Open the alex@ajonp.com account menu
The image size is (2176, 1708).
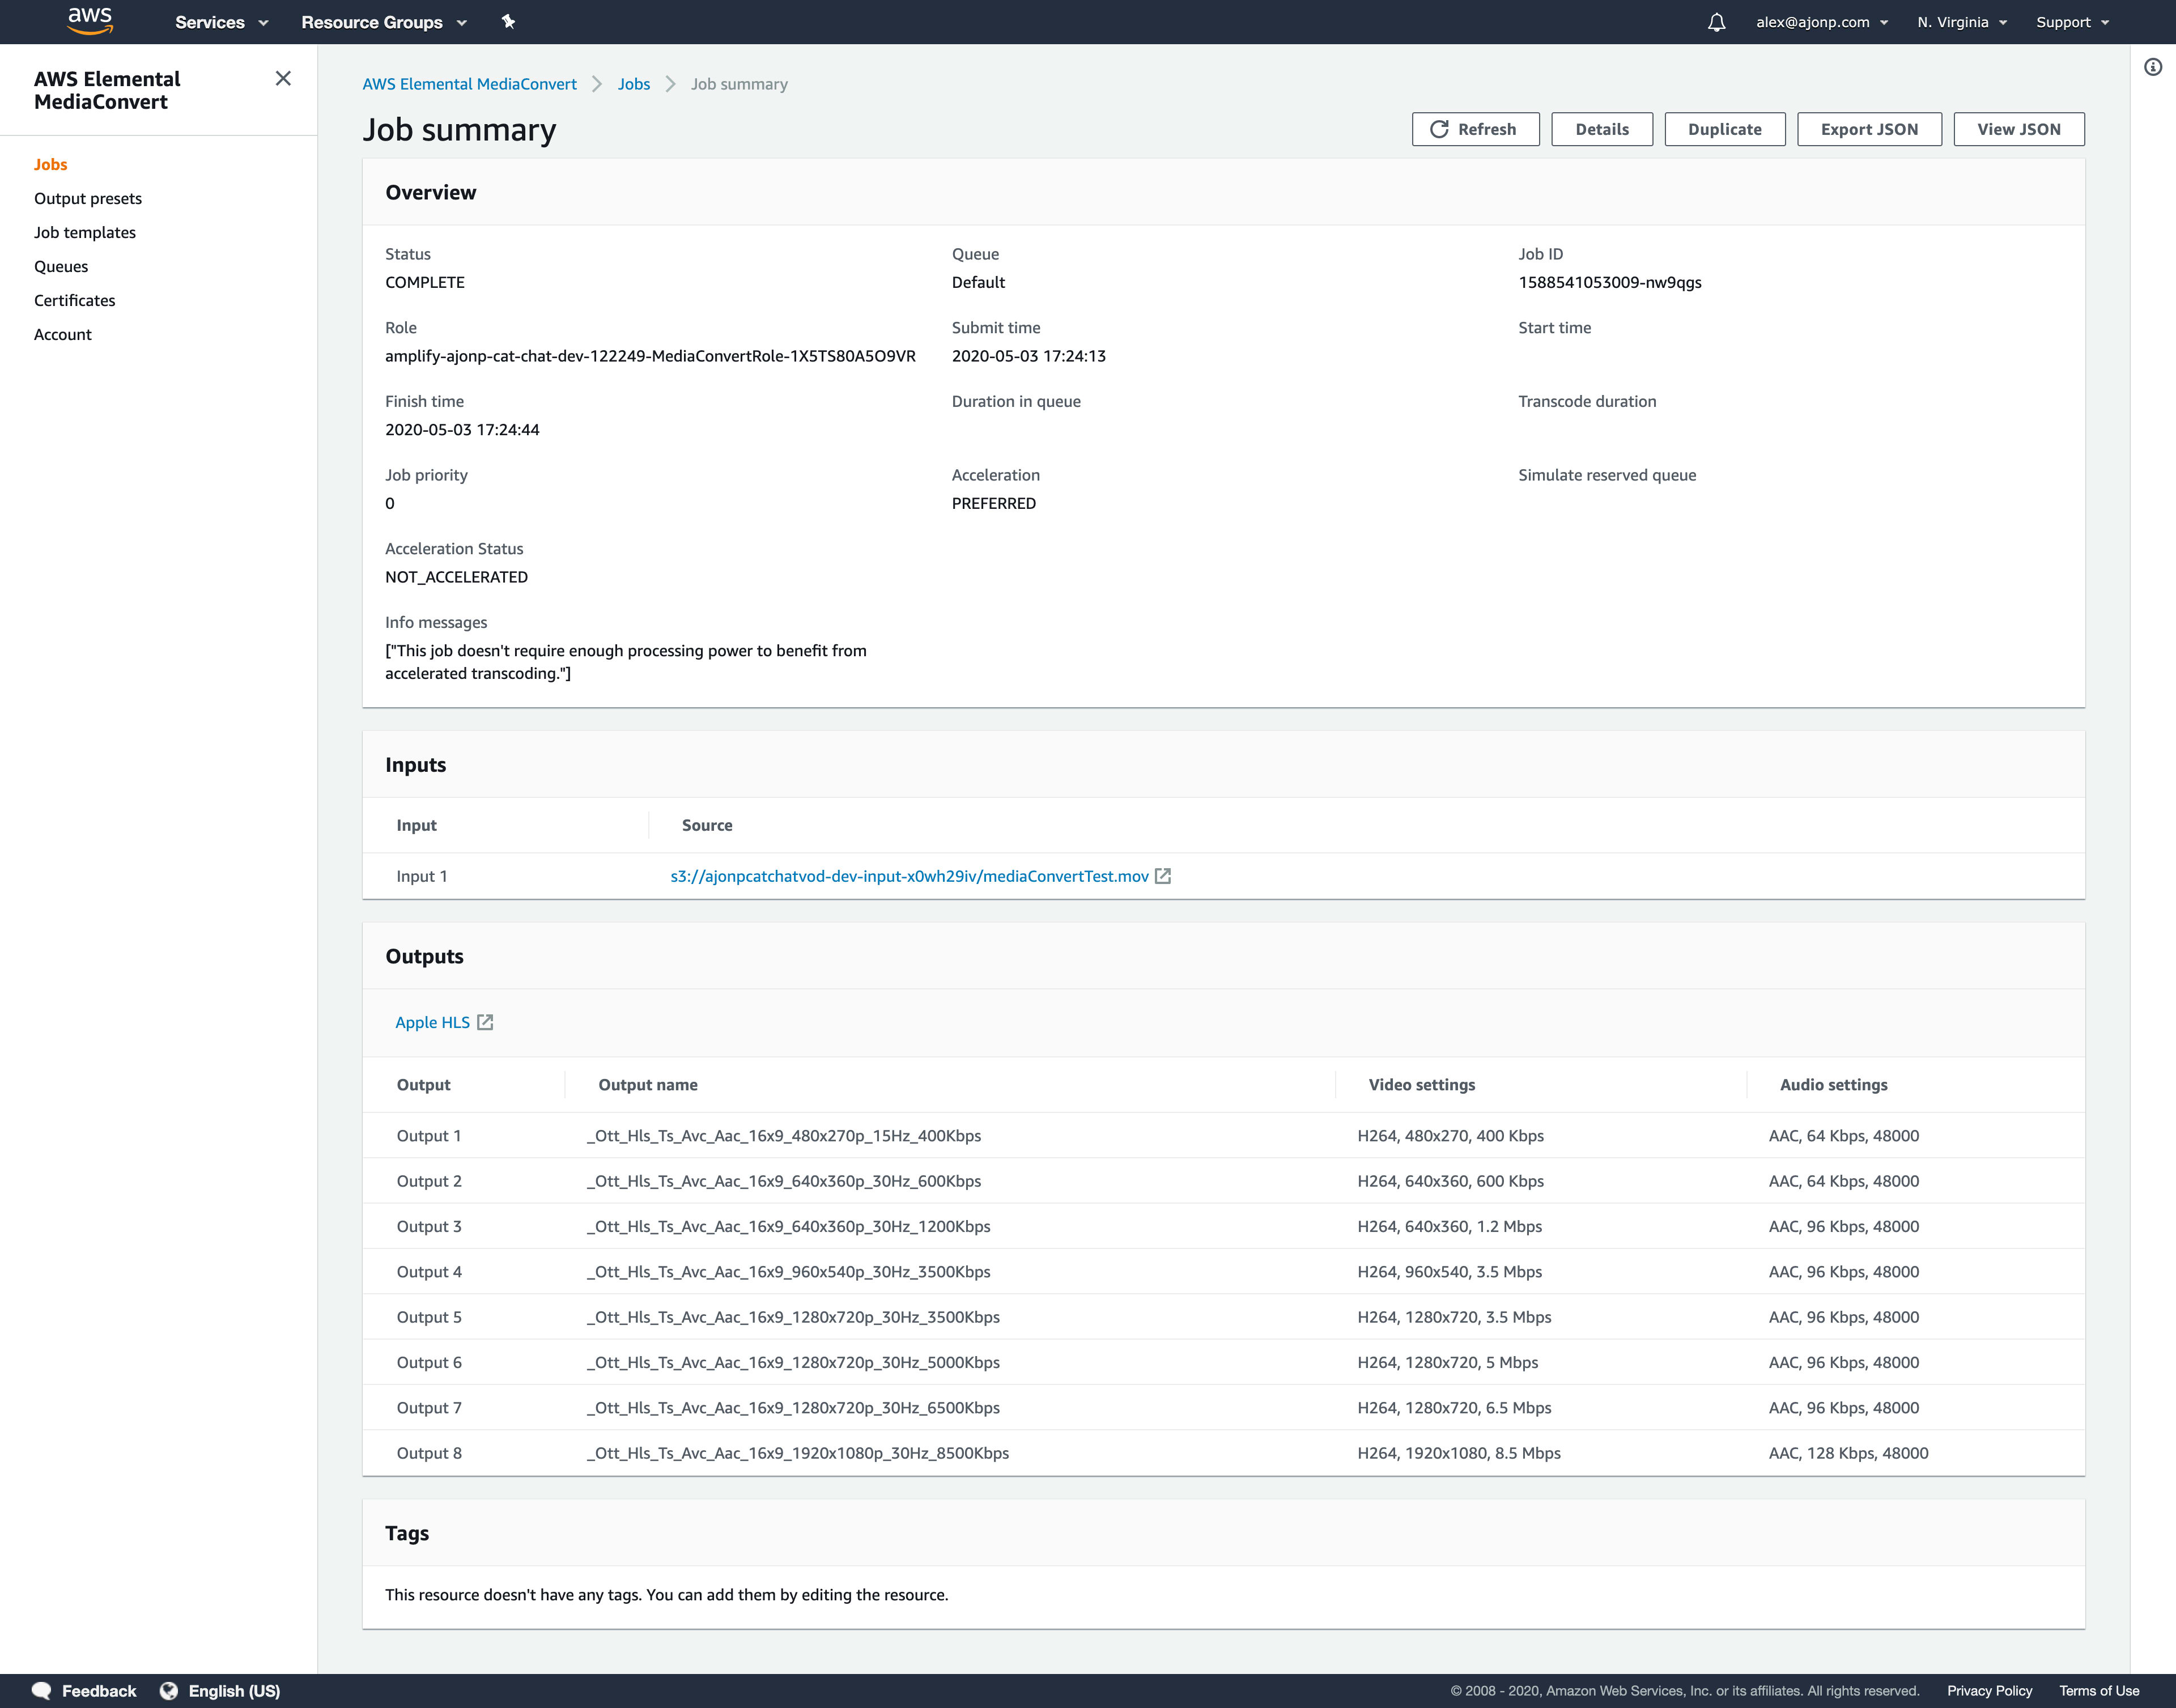click(x=1822, y=22)
